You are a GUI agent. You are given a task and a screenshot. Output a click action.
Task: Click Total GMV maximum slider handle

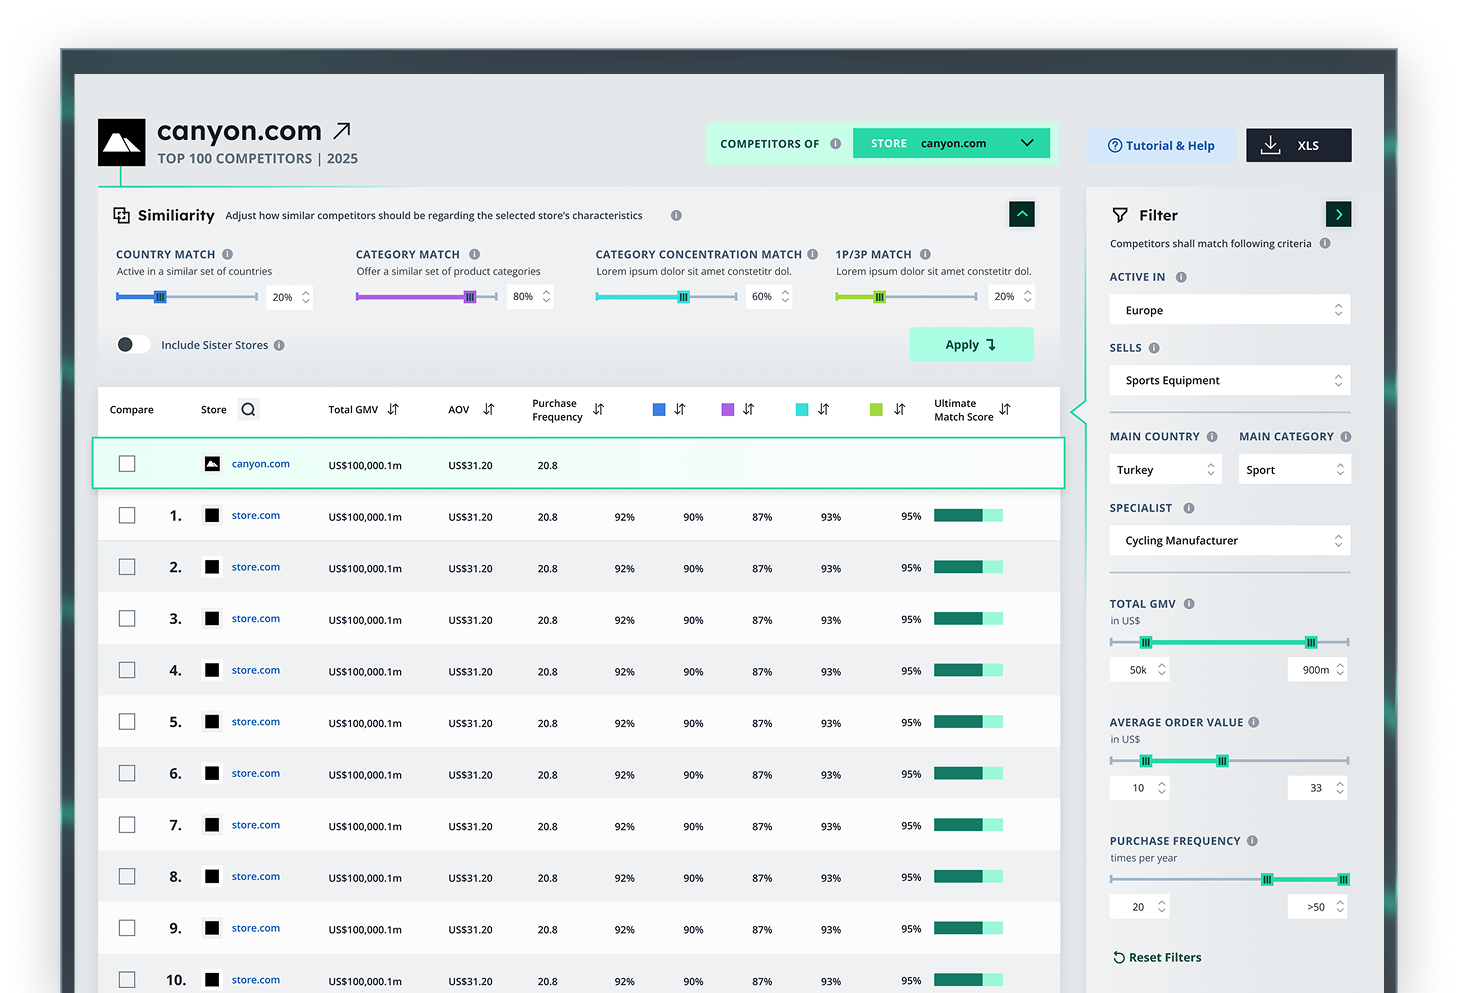[1311, 642]
